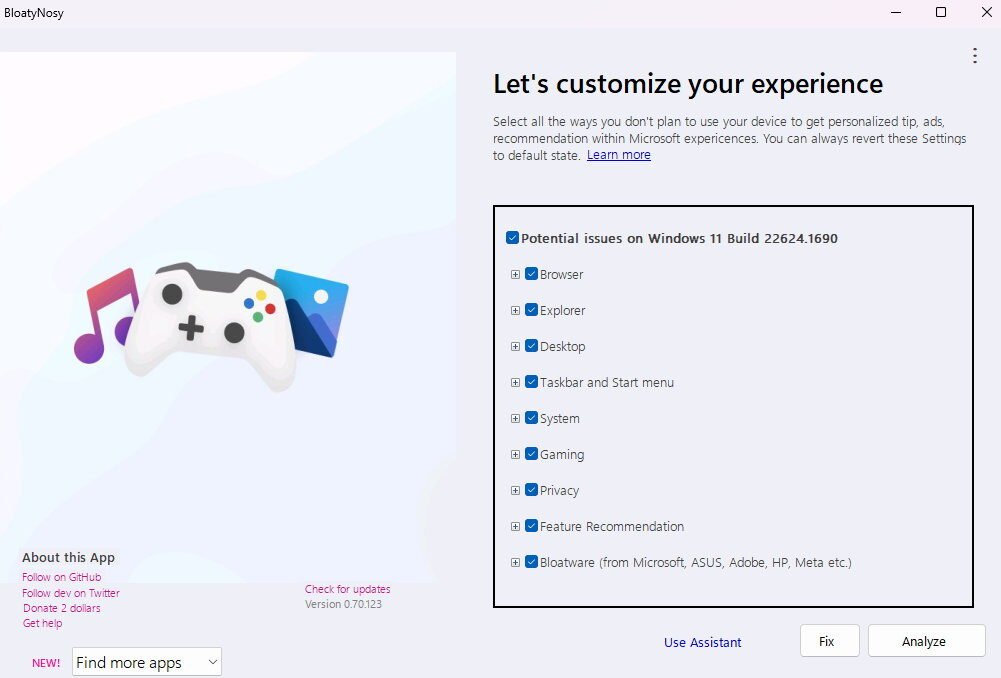Toggle Feature Recommendation checkbox

[531, 526]
